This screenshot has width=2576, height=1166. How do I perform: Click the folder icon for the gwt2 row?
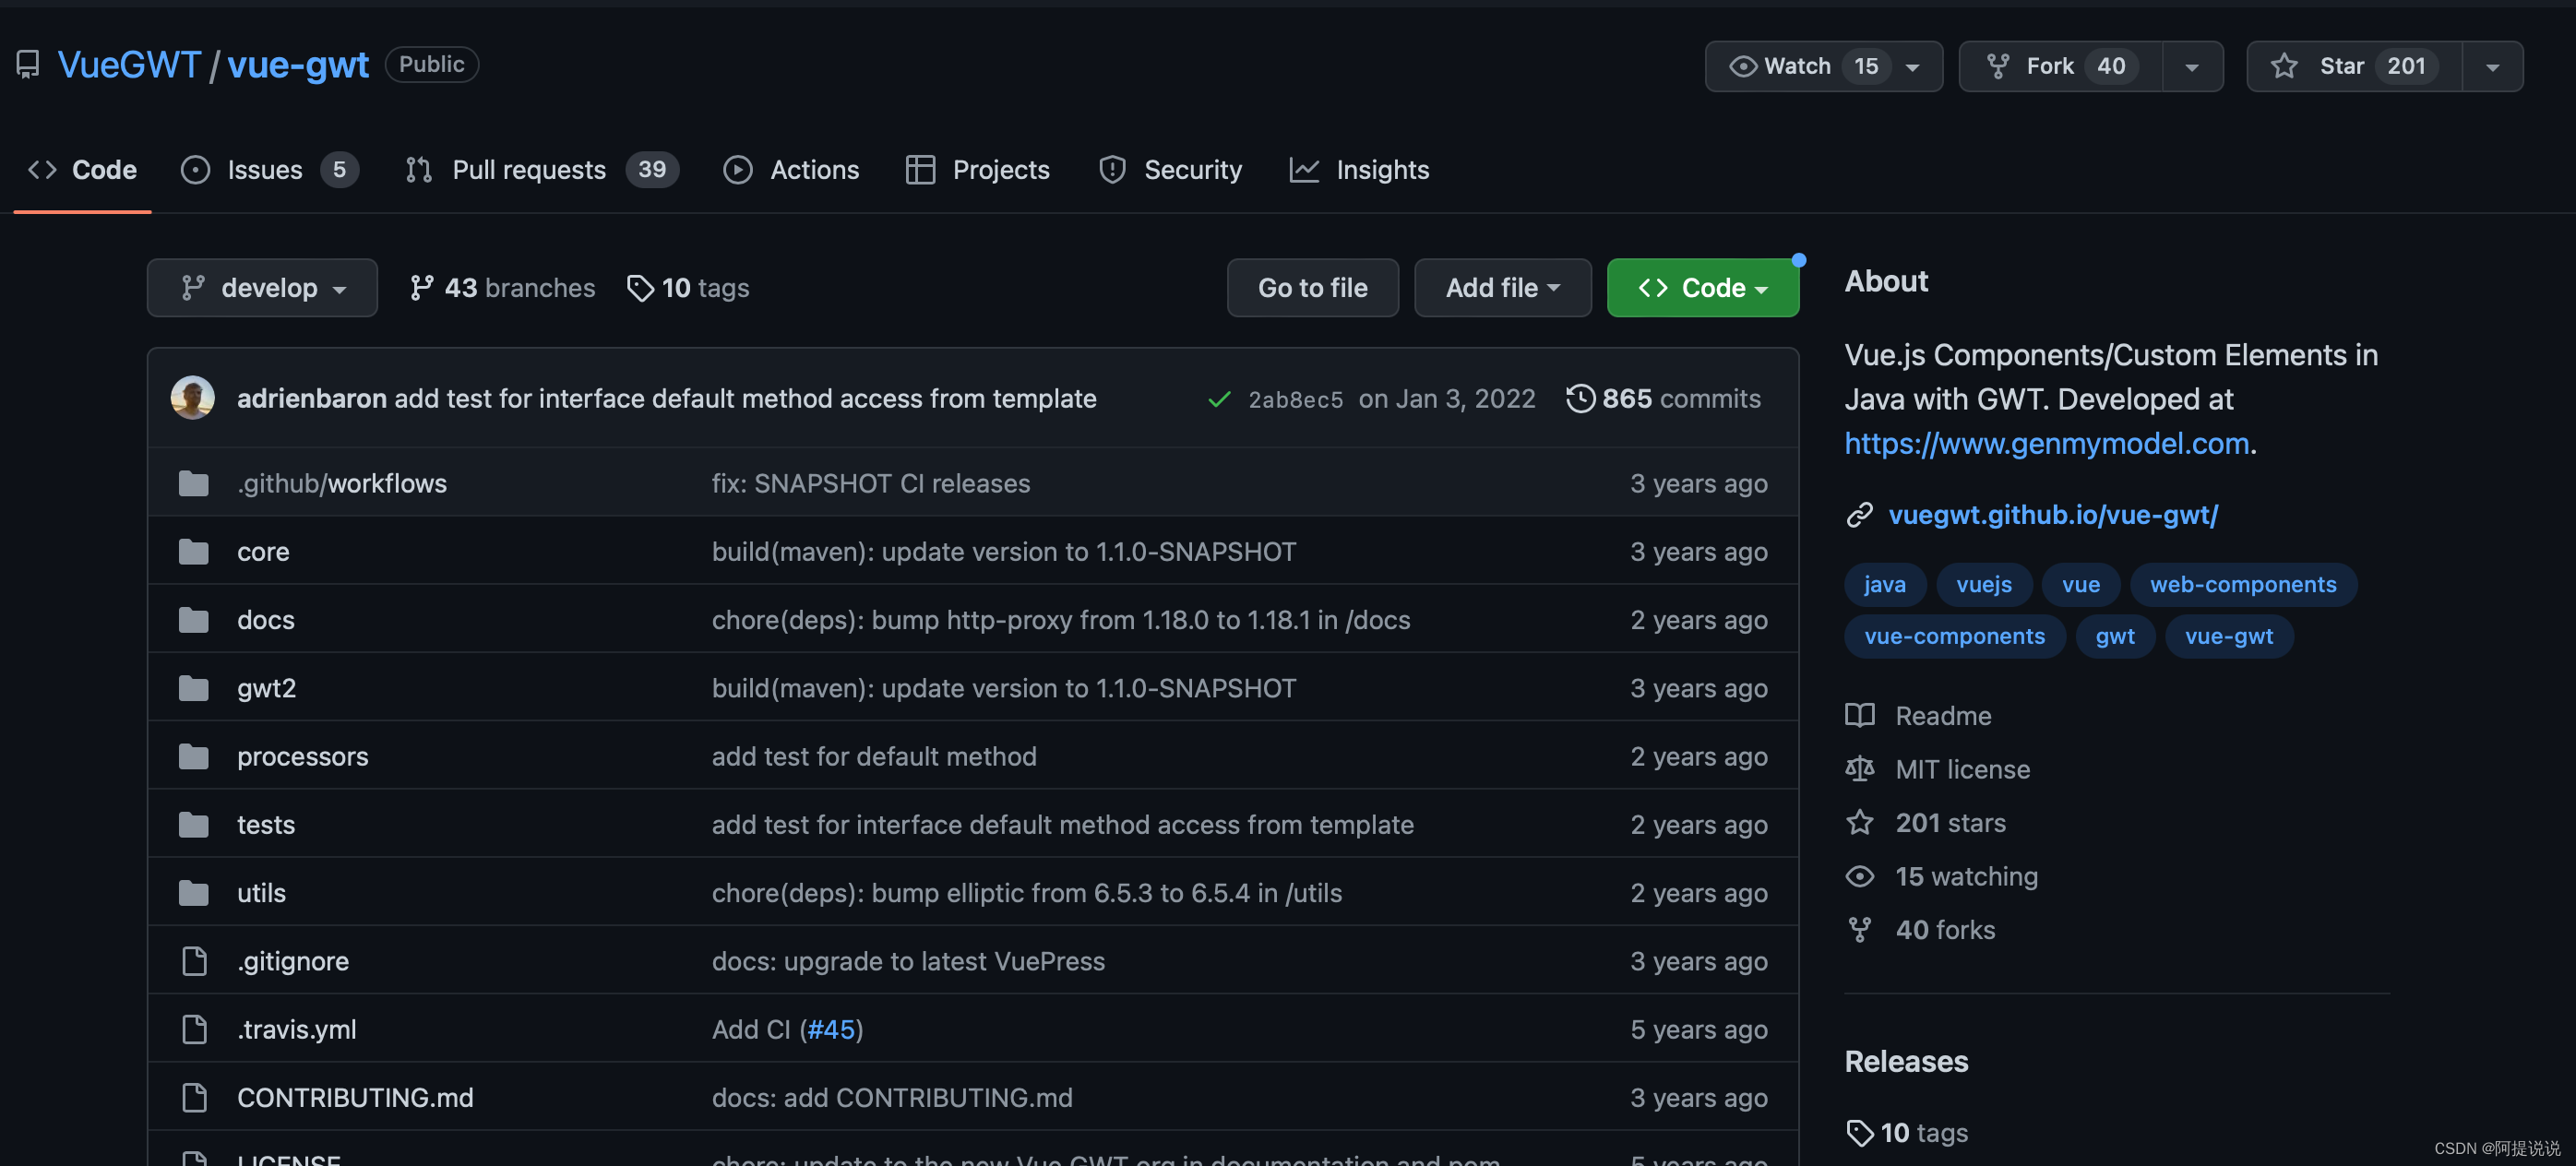coord(194,688)
